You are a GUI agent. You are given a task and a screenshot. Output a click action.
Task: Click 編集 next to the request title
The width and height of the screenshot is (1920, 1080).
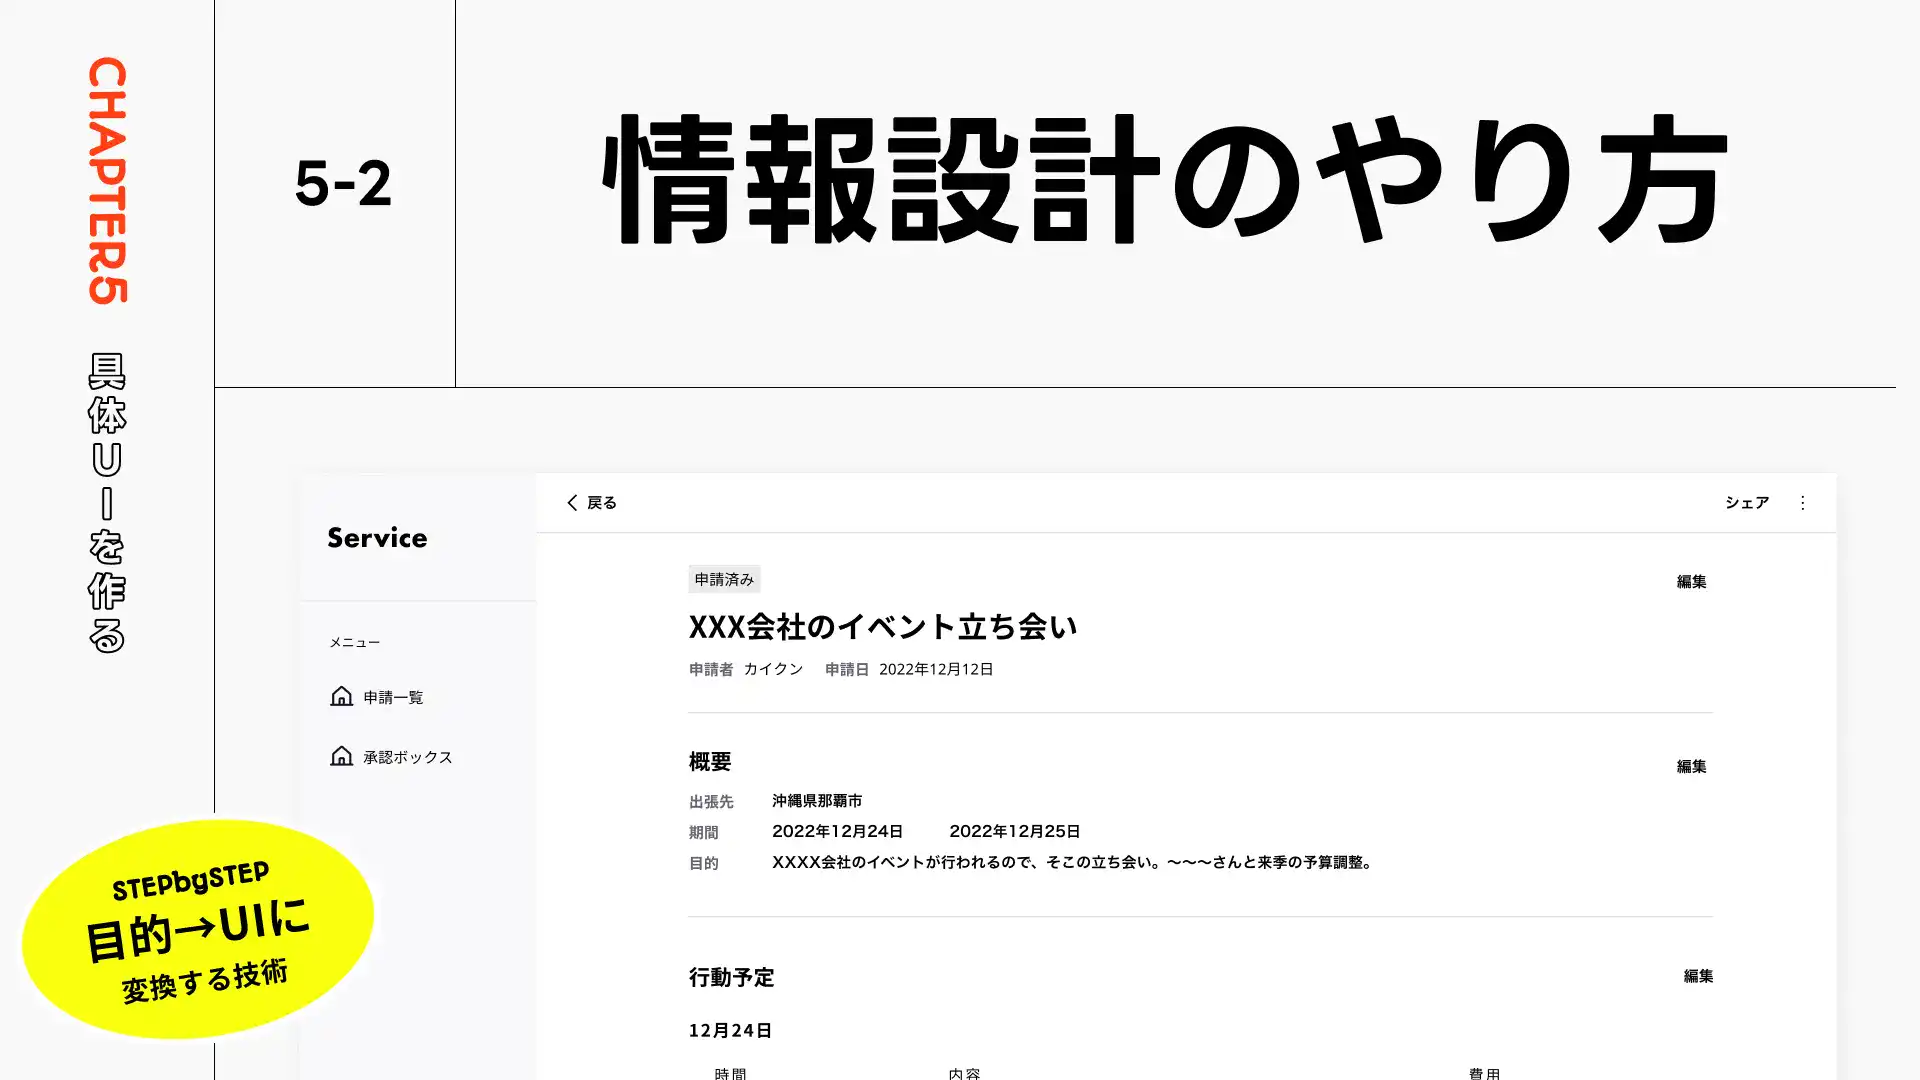coord(1692,581)
